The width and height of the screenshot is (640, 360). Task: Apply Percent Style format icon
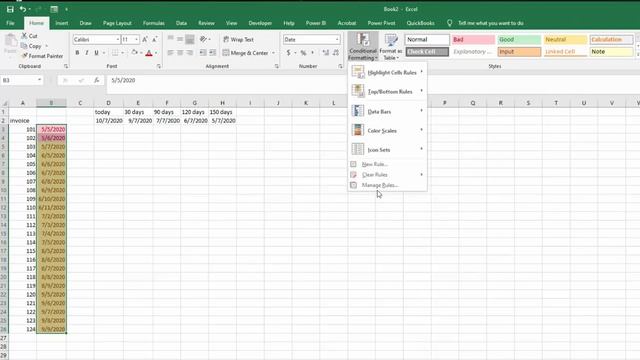coord(303,53)
